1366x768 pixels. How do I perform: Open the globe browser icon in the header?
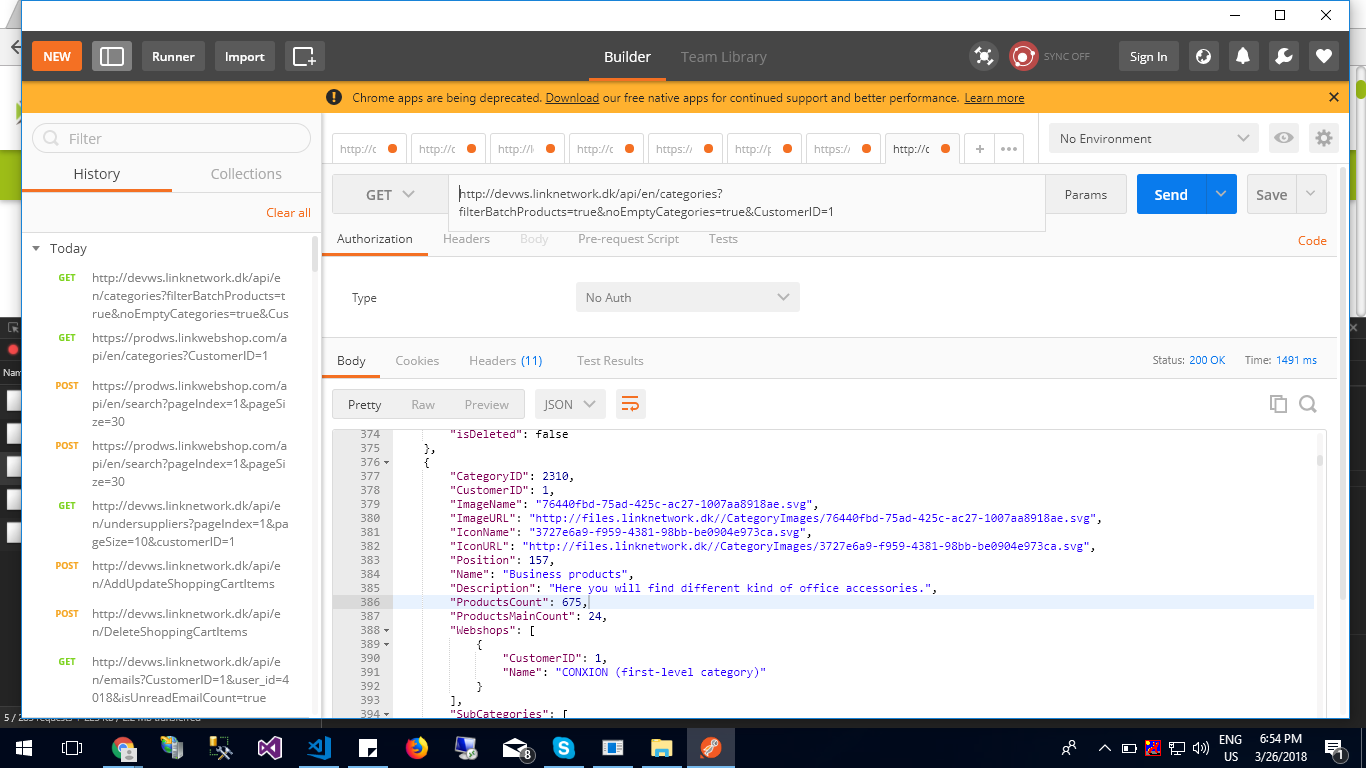(1204, 56)
